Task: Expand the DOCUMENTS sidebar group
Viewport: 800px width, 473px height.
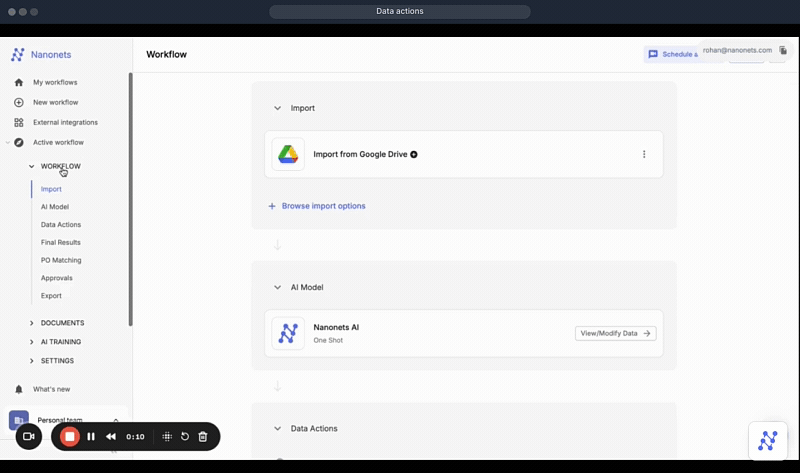Action: click(32, 323)
